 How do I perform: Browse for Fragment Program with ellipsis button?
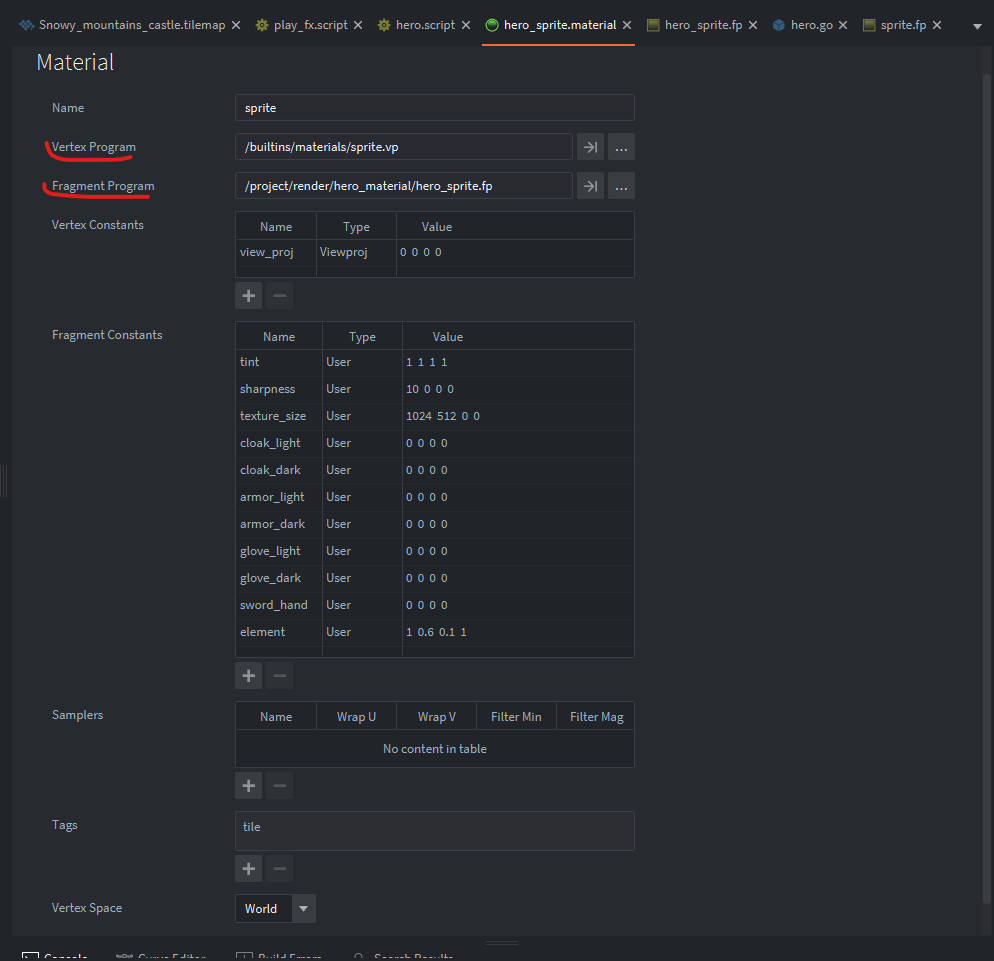pyautogui.click(x=621, y=186)
